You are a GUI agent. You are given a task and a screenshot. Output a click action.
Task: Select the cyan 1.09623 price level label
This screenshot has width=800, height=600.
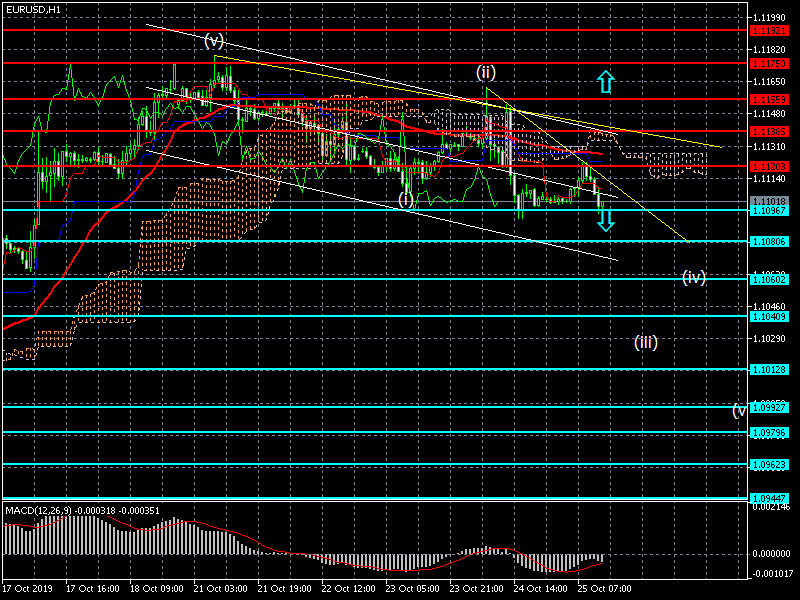(x=769, y=465)
